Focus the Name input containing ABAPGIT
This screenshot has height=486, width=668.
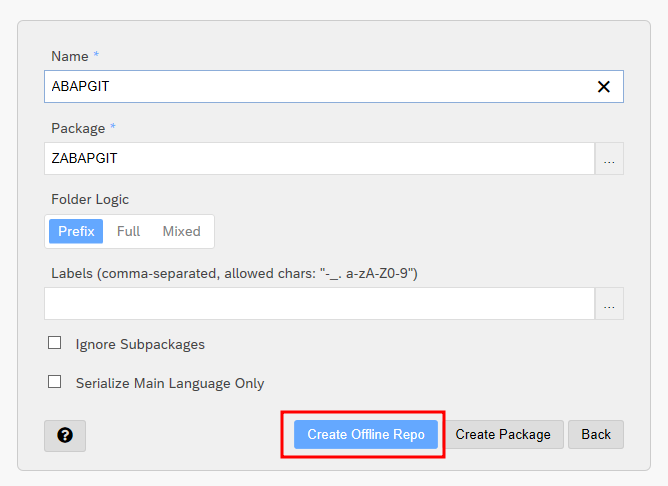[x=334, y=86]
